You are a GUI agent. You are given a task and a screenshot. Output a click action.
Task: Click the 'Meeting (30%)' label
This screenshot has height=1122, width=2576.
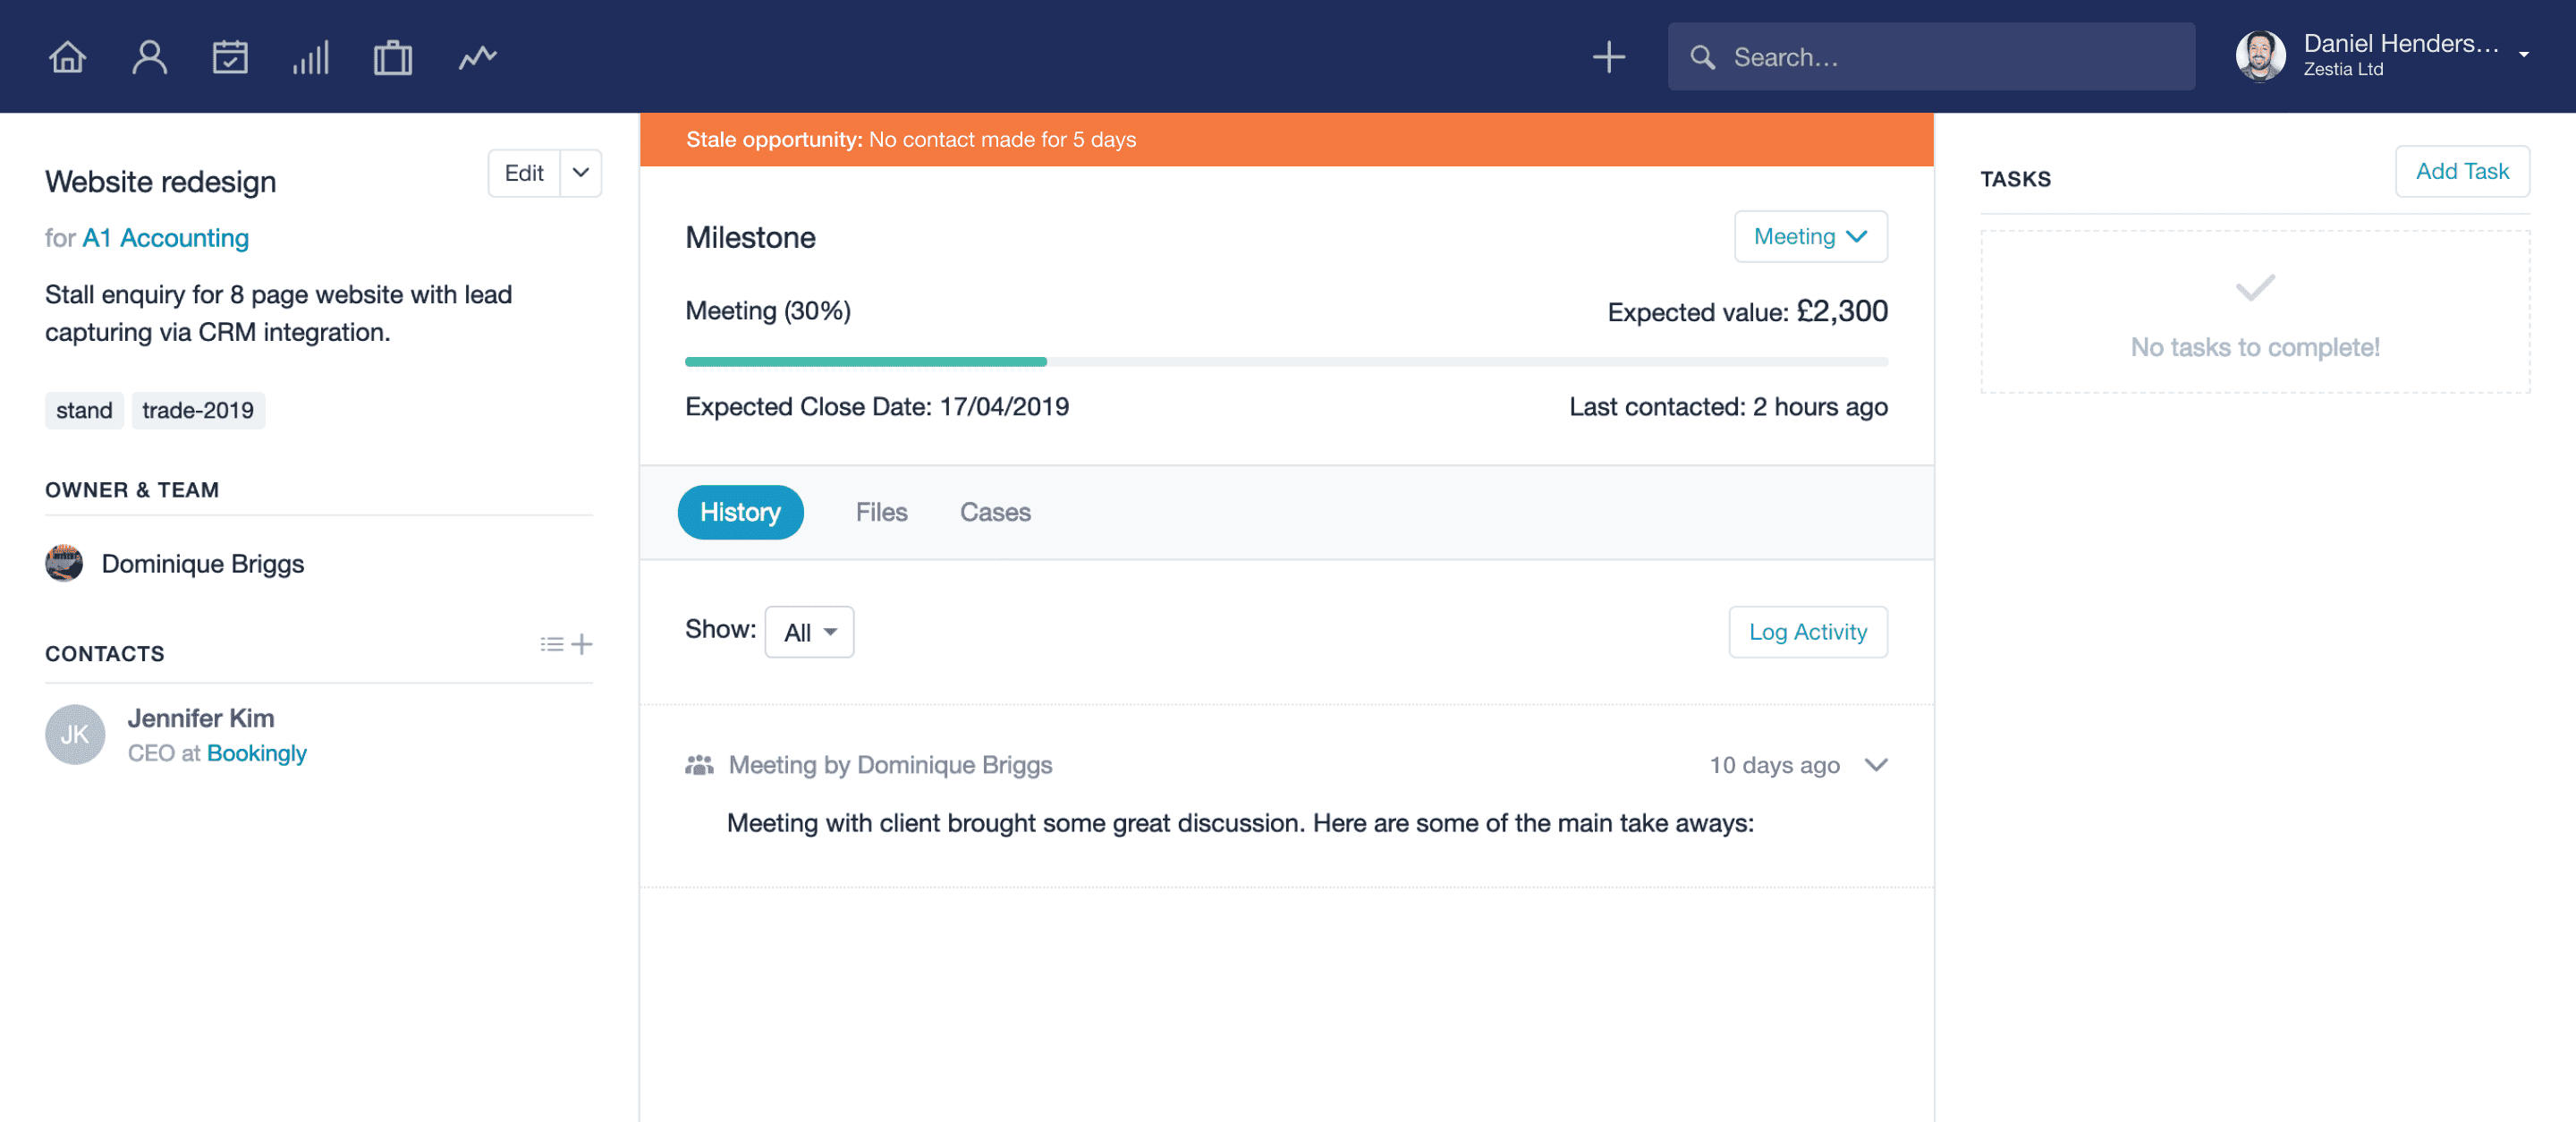tap(768, 311)
